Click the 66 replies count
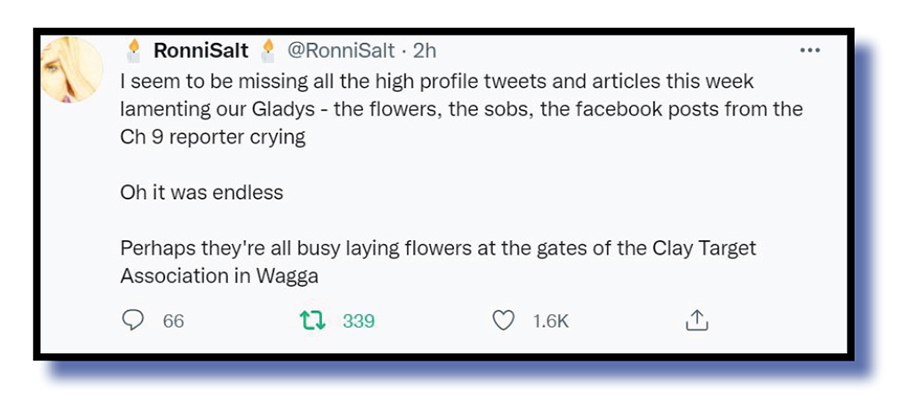Viewport: 907px width, 413px height. (x=173, y=321)
